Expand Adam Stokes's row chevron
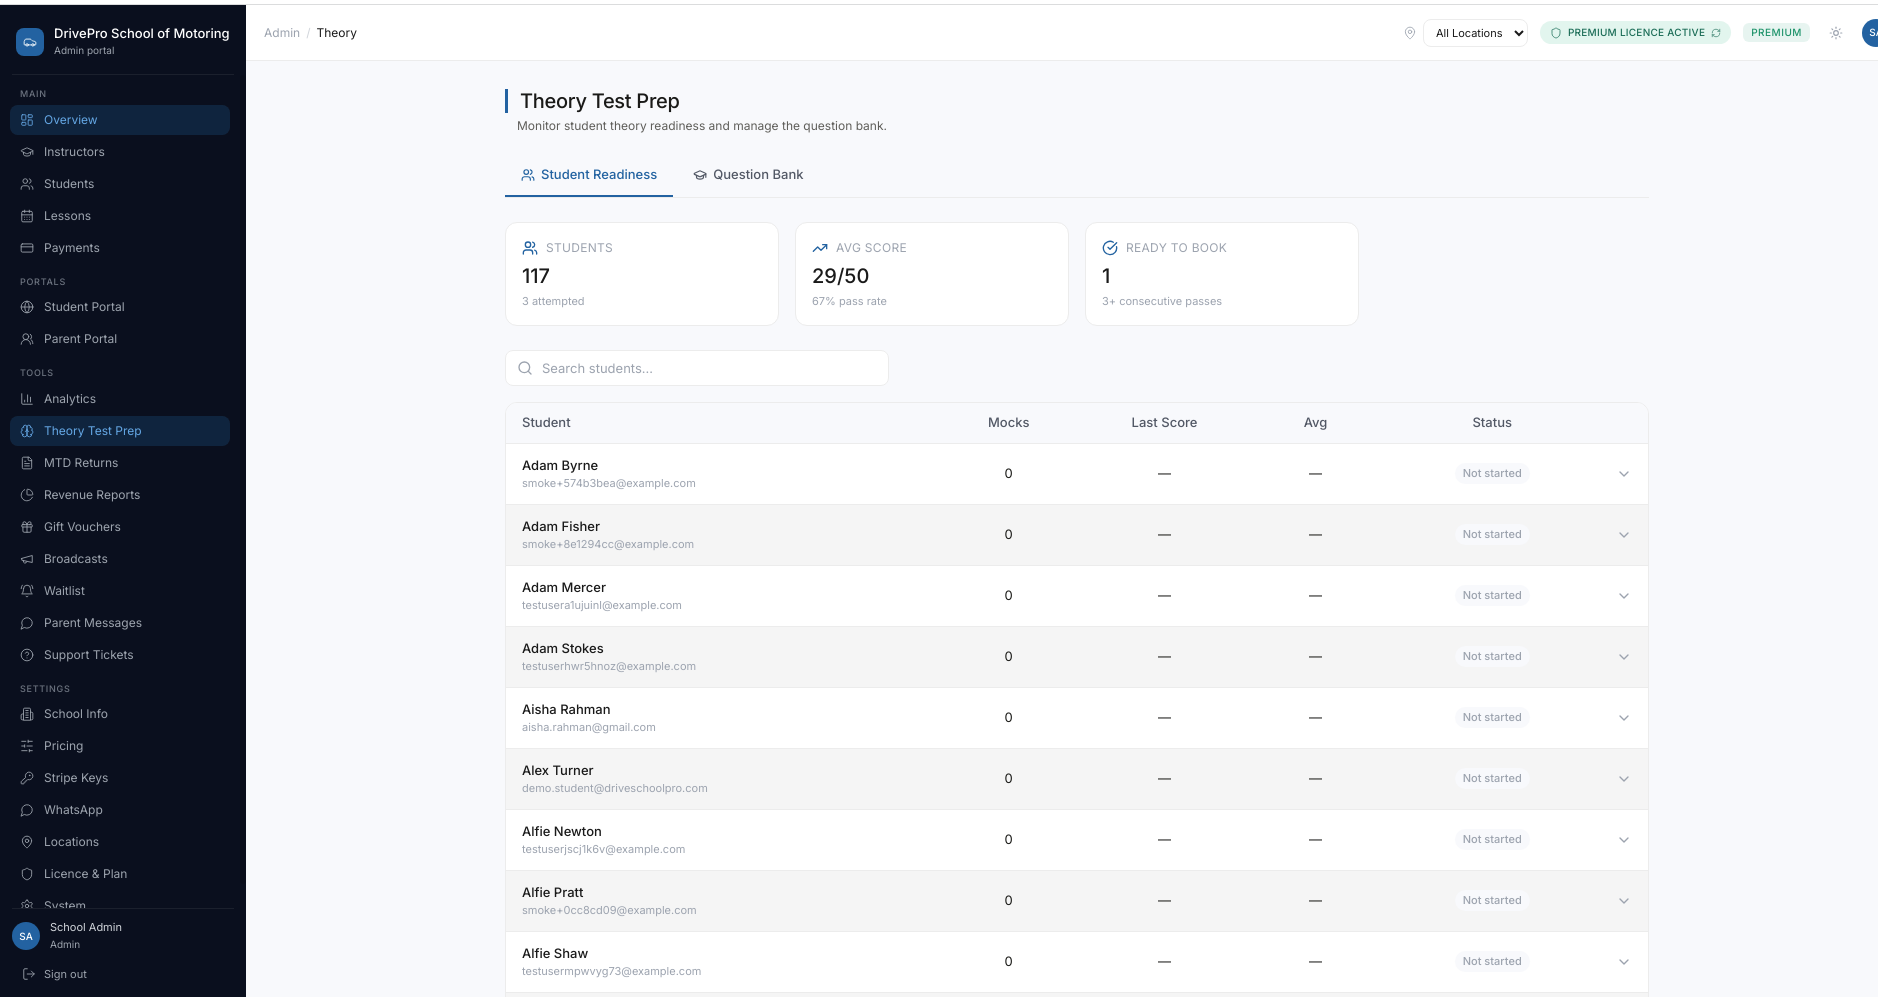 pyautogui.click(x=1624, y=657)
